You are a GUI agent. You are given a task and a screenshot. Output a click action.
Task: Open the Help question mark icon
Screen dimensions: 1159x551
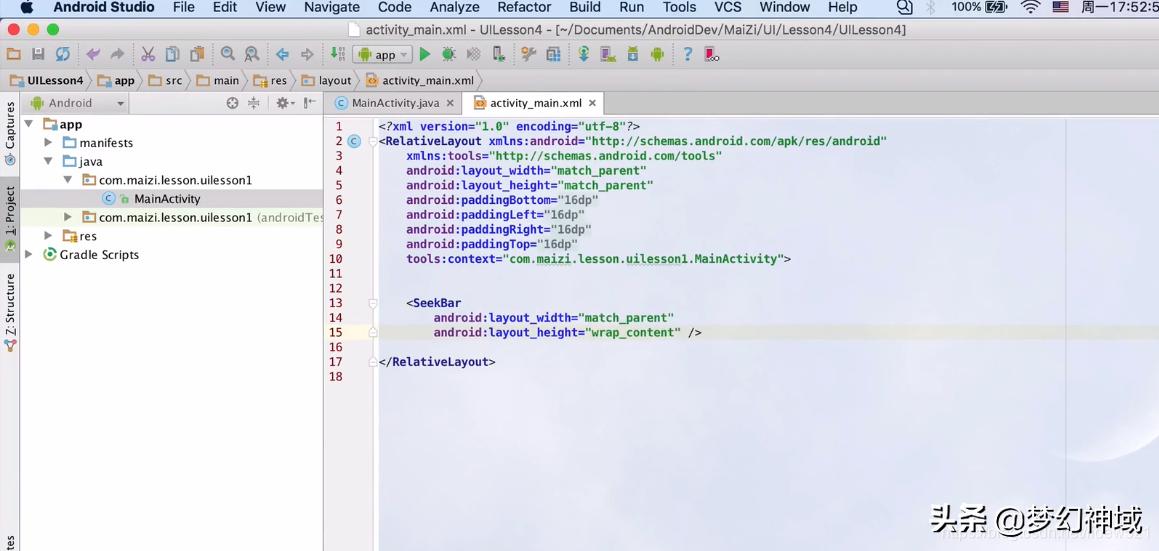tap(687, 55)
